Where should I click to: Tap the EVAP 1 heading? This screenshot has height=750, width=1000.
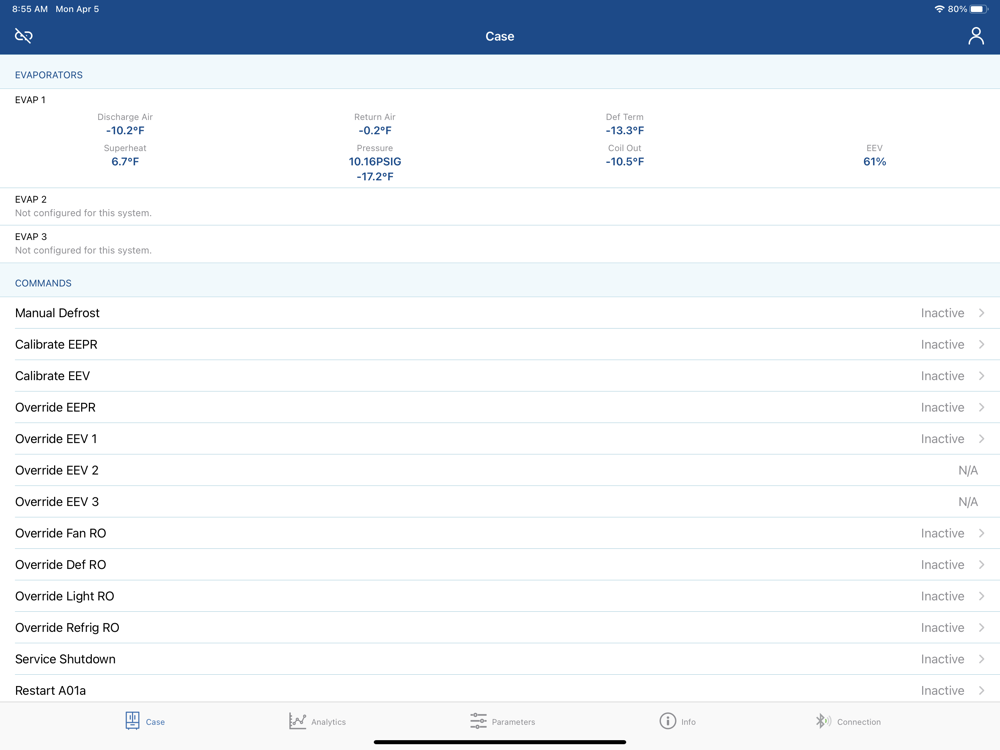[30, 100]
